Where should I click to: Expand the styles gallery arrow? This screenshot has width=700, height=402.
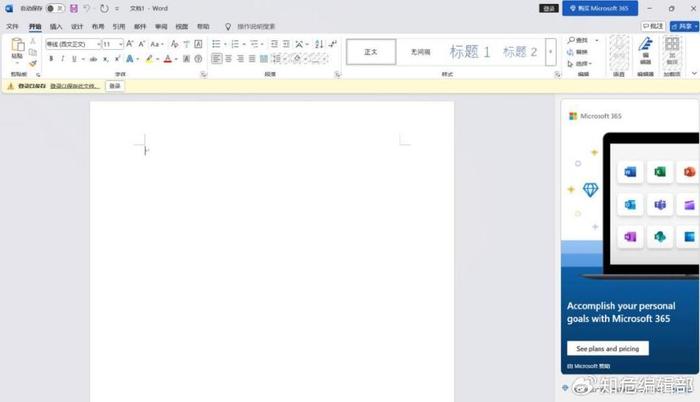tap(550, 52)
